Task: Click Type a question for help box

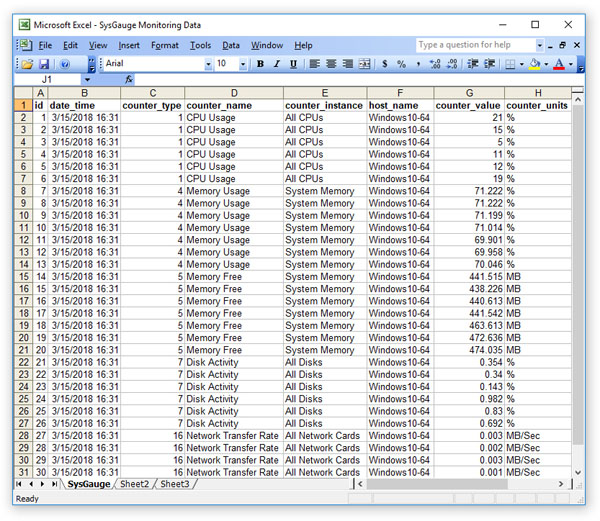Action: 476,45
